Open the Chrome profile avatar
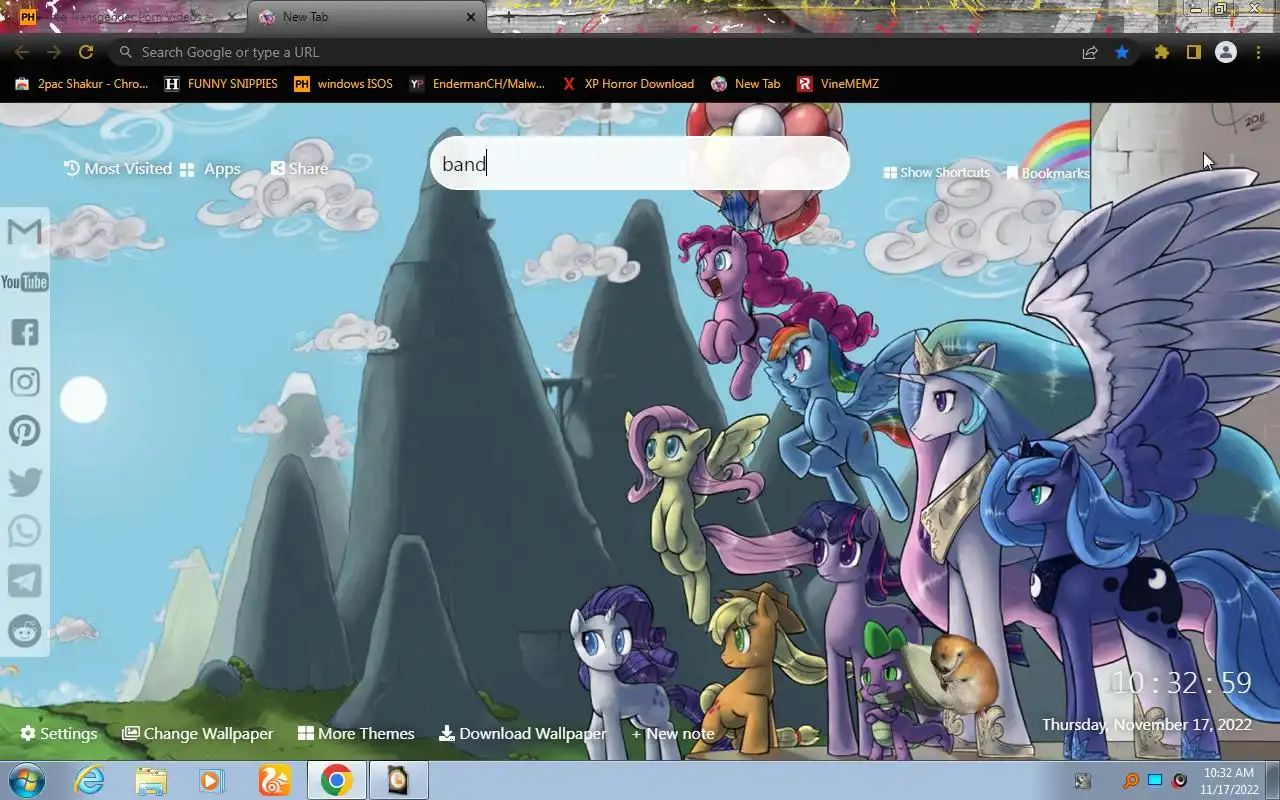The width and height of the screenshot is (1280, 800). point(1226,52)
